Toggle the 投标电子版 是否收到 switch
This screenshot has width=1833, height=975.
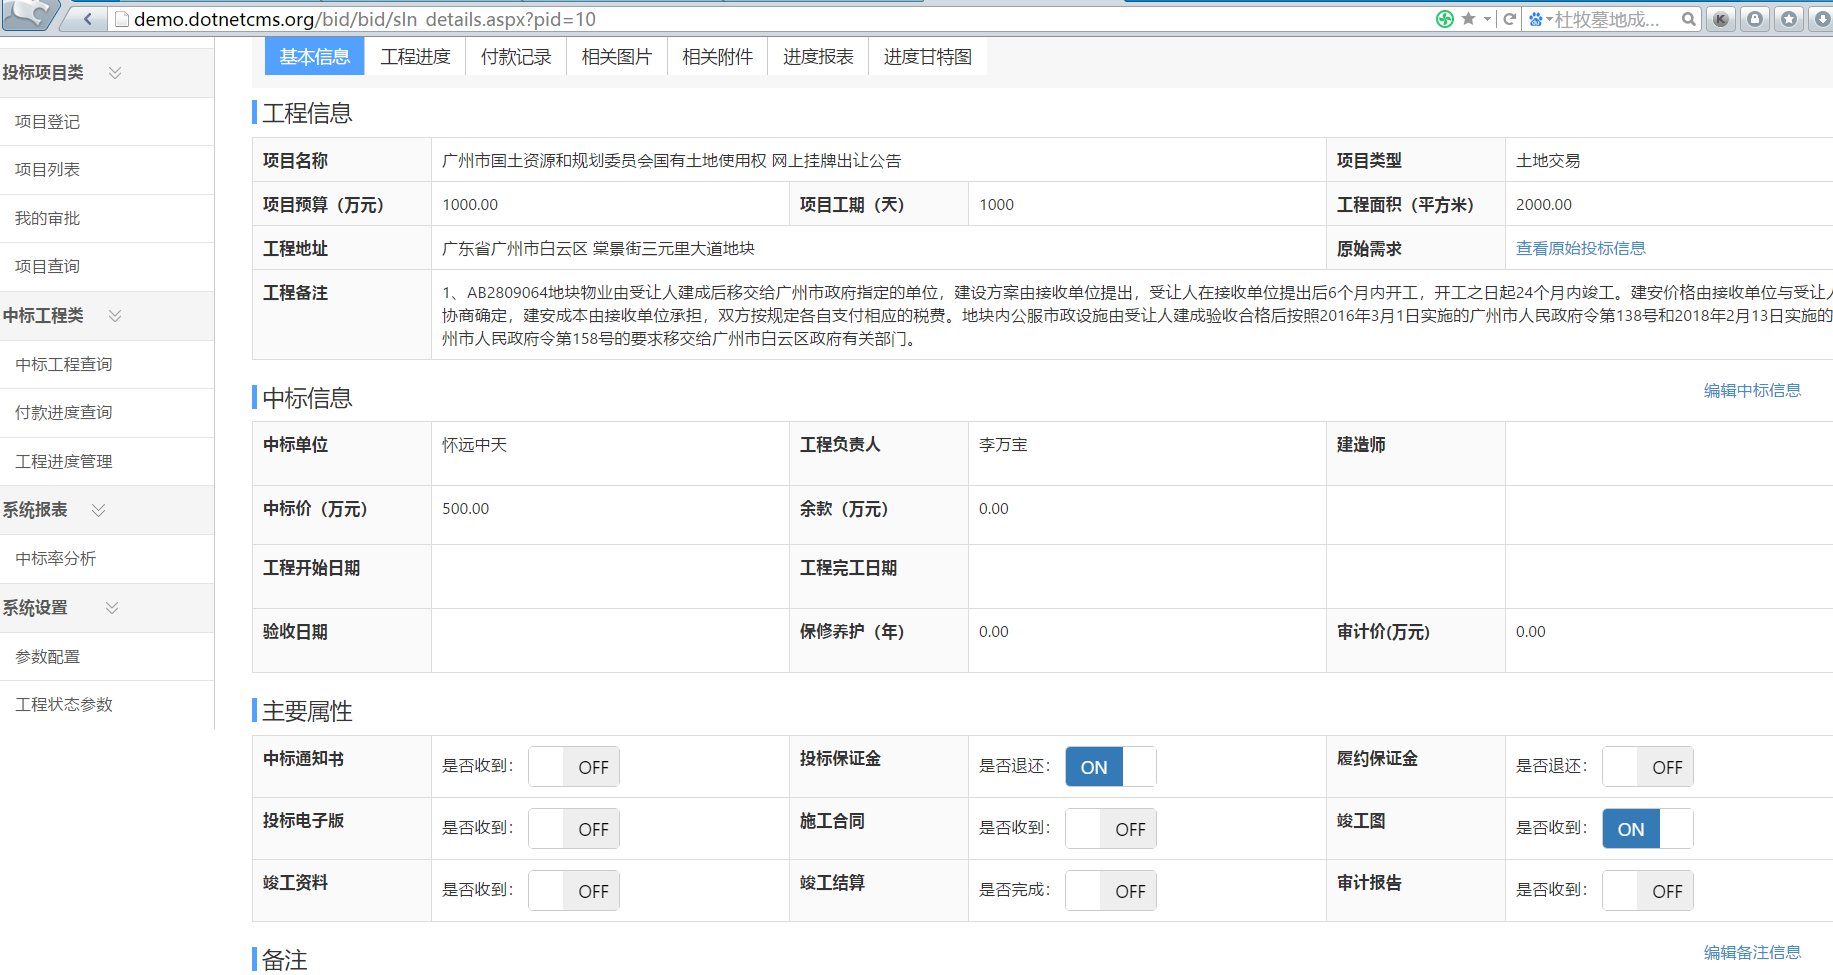tap(574, 829)
